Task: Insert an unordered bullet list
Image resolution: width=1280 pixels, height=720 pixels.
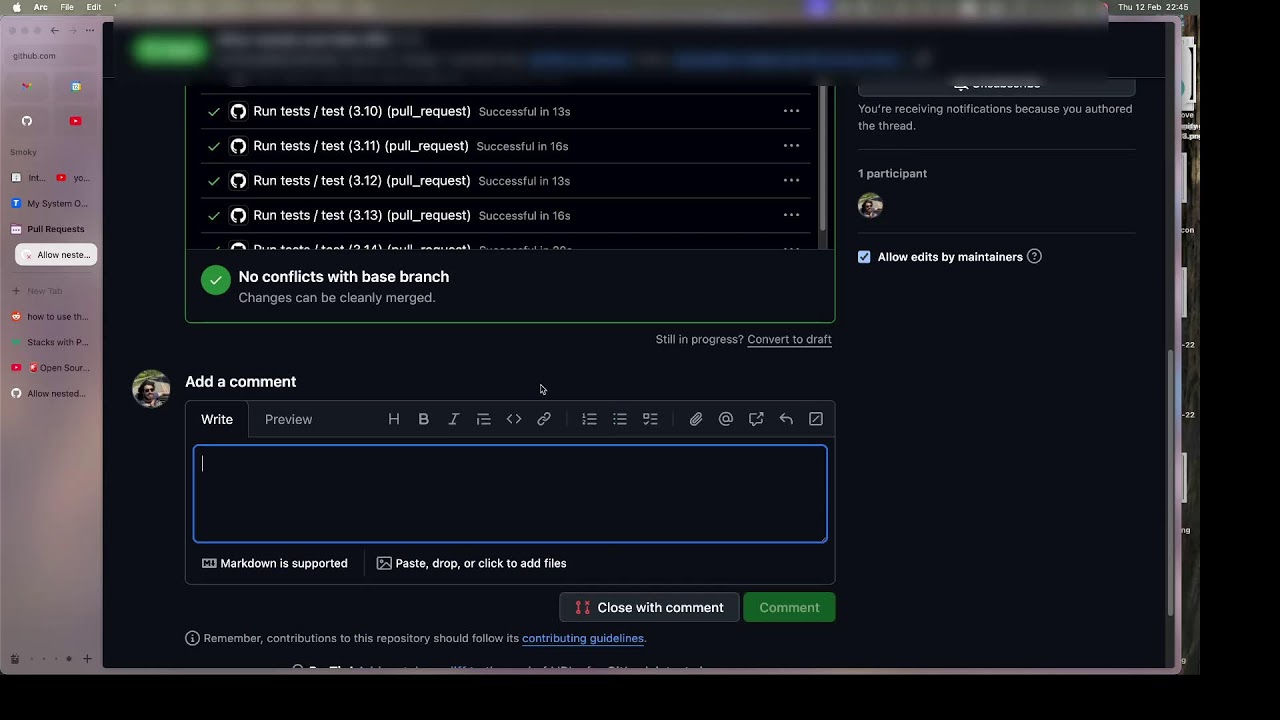Action: (x=620, y=419)
